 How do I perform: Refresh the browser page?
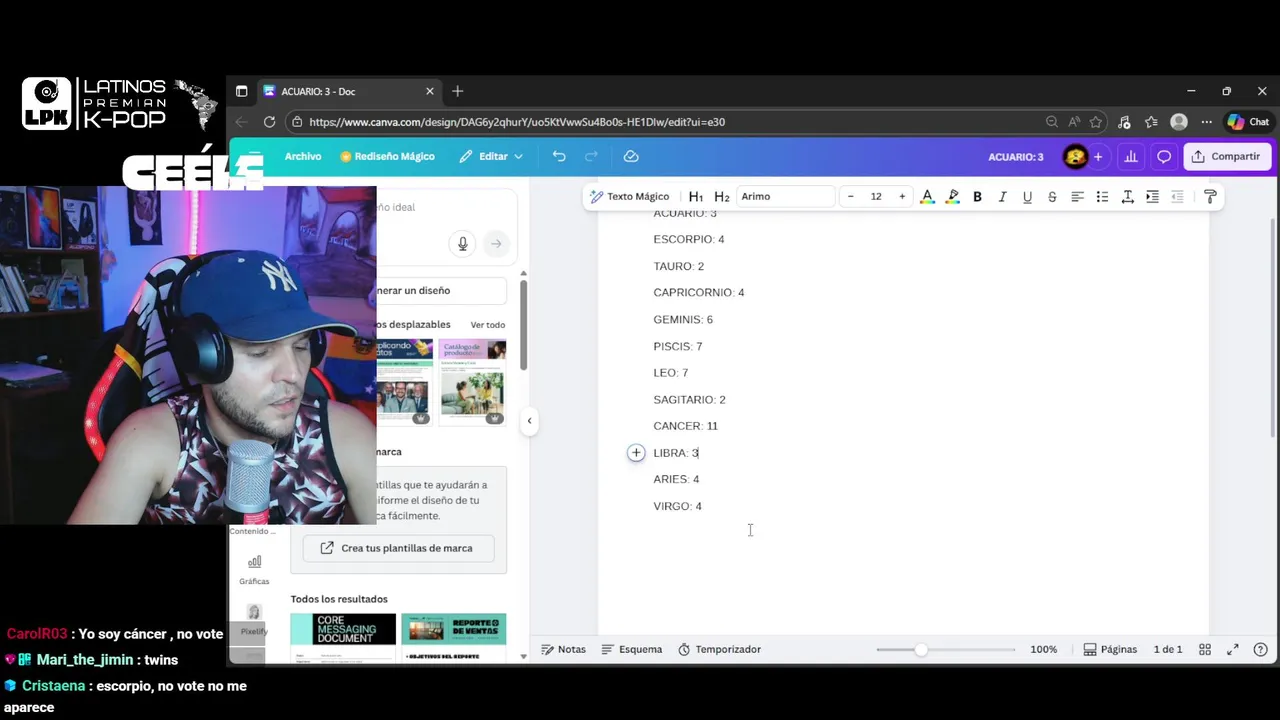(269, 122)
